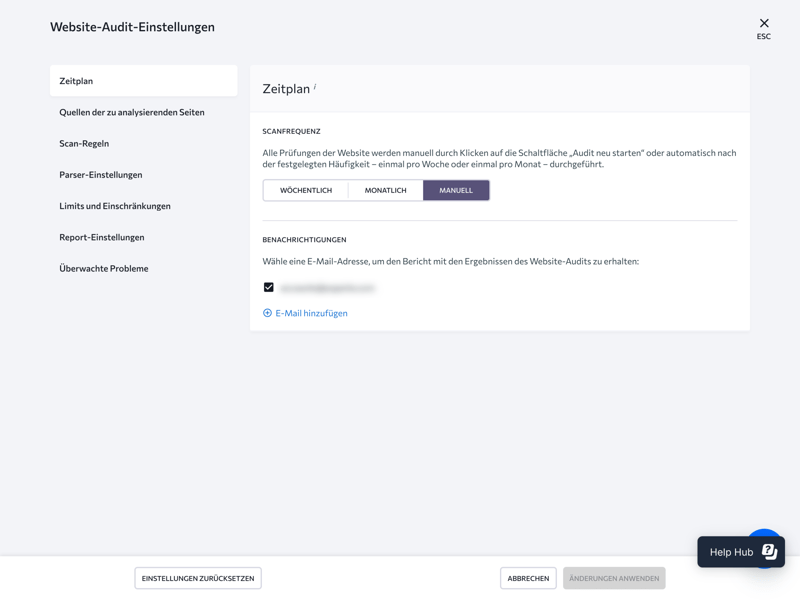Close the settings dialog with X icon
The height and width of the screenshot is (600, 800).
pyautogui.click(x=764, y=24)
